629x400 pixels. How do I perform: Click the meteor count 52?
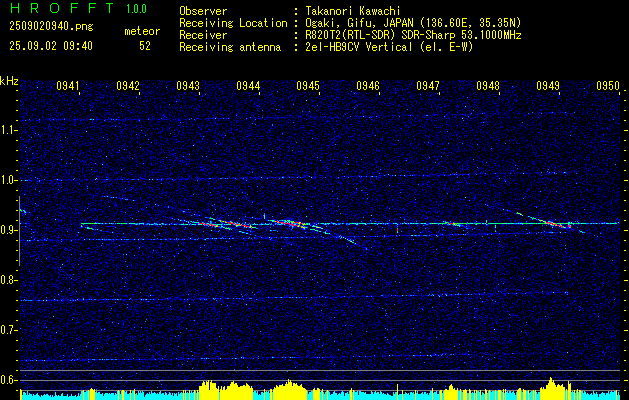(145, 46)
